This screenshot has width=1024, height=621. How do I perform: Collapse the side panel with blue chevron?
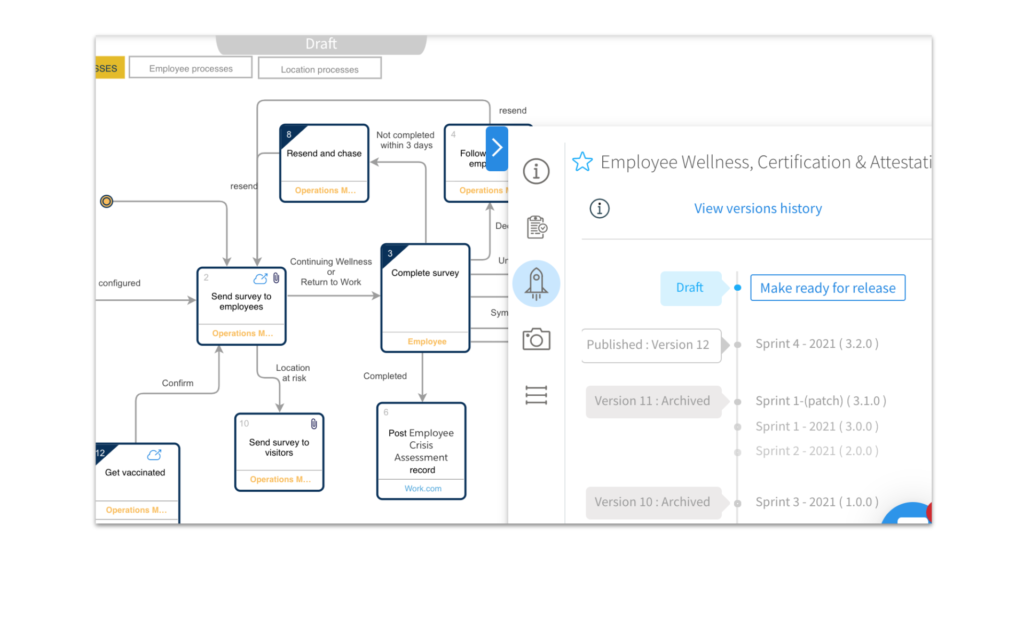(x=497, y=148)
